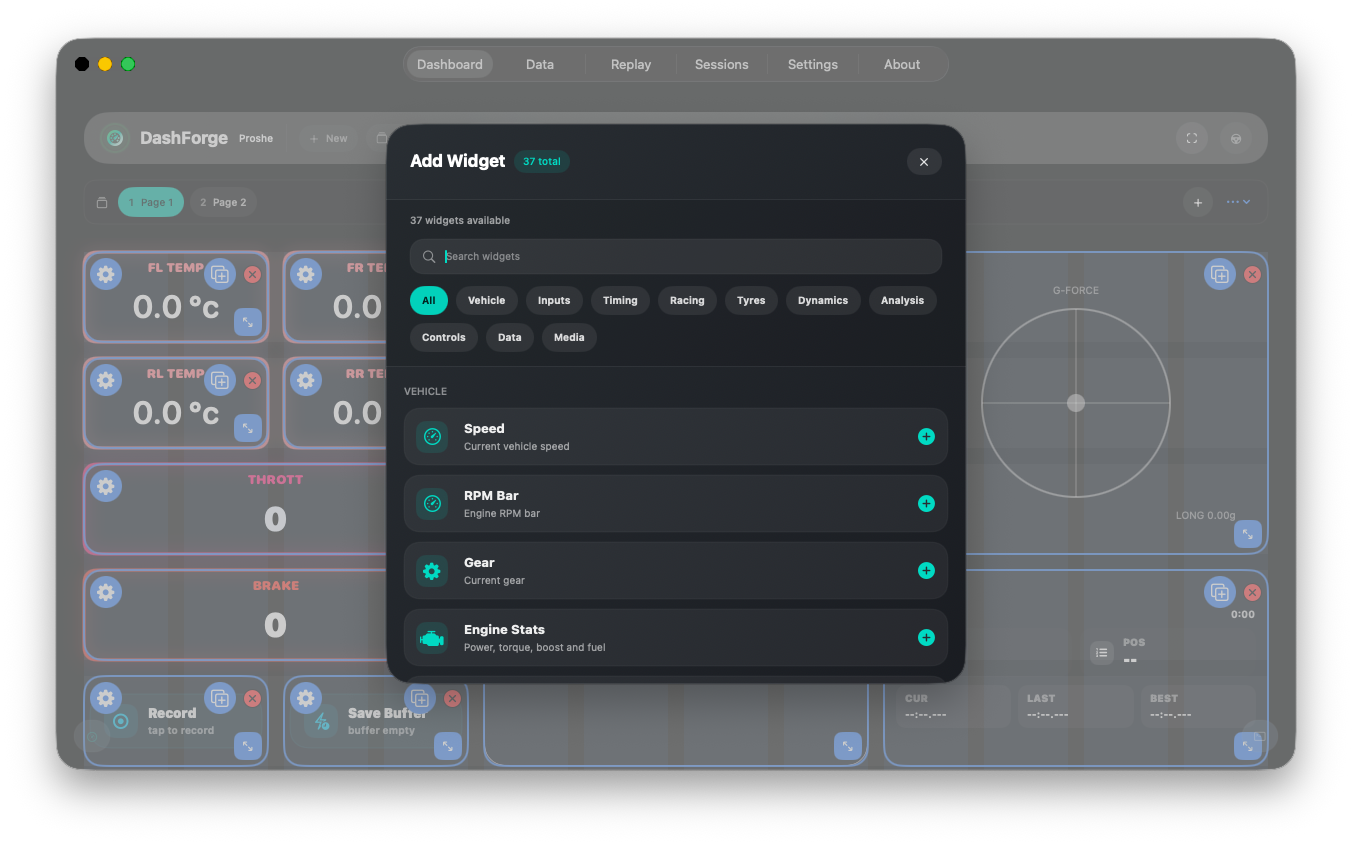Open the Sessions tab
1352x844 pixels.
pyautogui.click(x=722, y=64)
